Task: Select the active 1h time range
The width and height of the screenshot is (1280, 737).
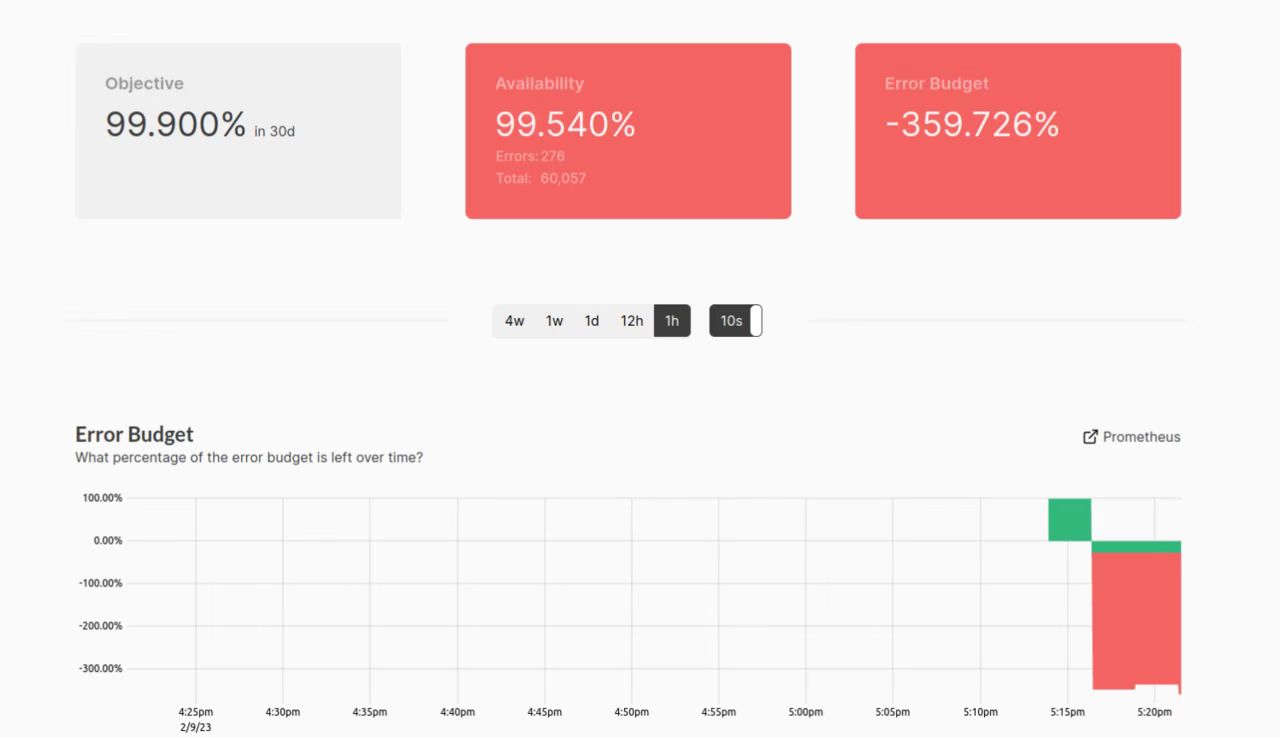Action: tap(672, 321)
